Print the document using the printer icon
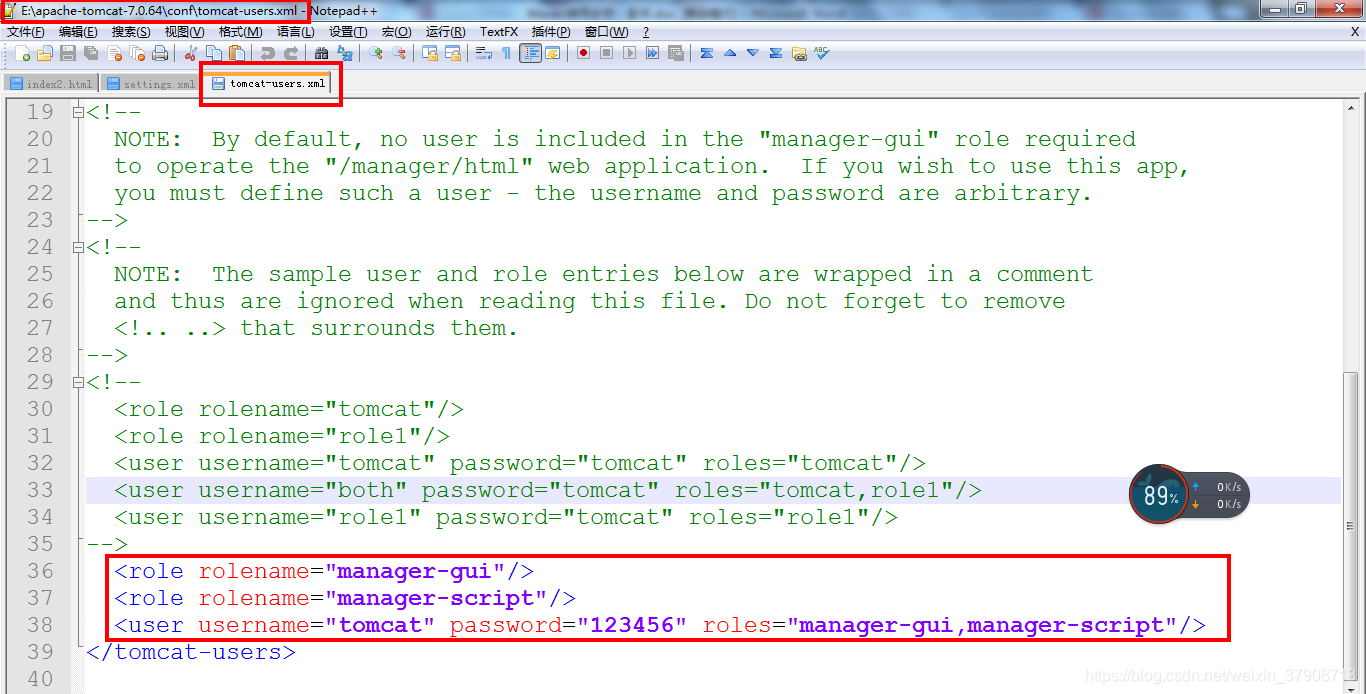1366x694 pixels. [x=160, y=53]
